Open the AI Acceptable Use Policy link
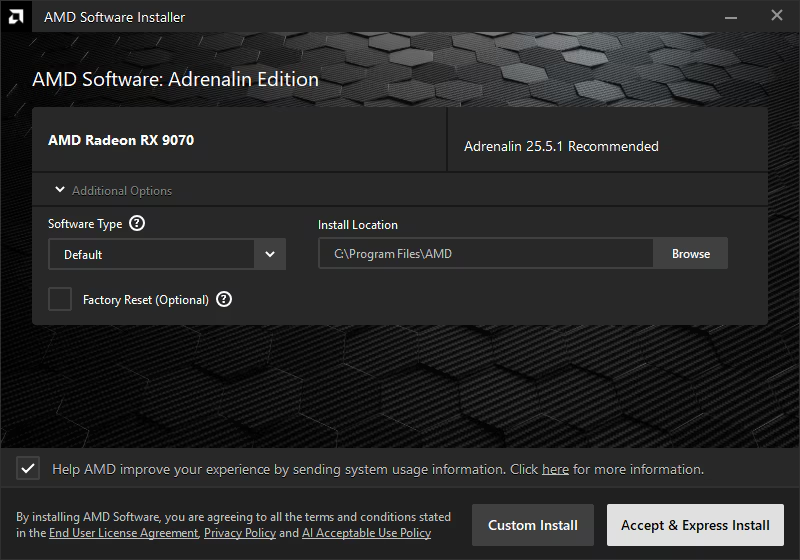 (x=366, y=533)
